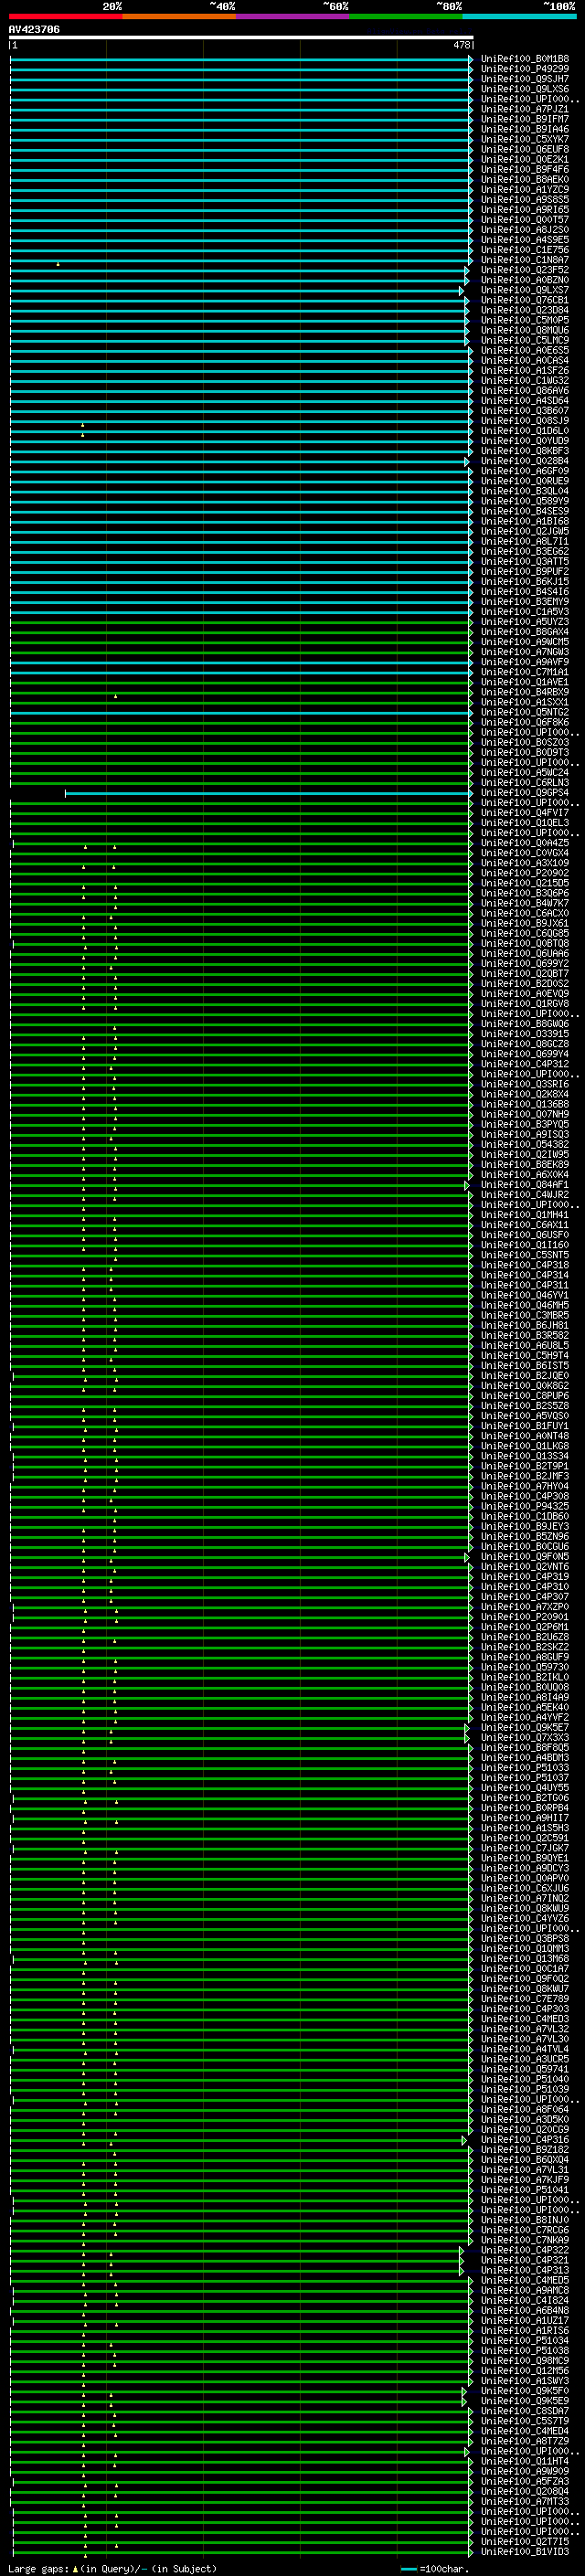The image size is (585, 2576).
Task: Click the UniRef100_A7MT33 label
Action: click(x=525, y=2501)
